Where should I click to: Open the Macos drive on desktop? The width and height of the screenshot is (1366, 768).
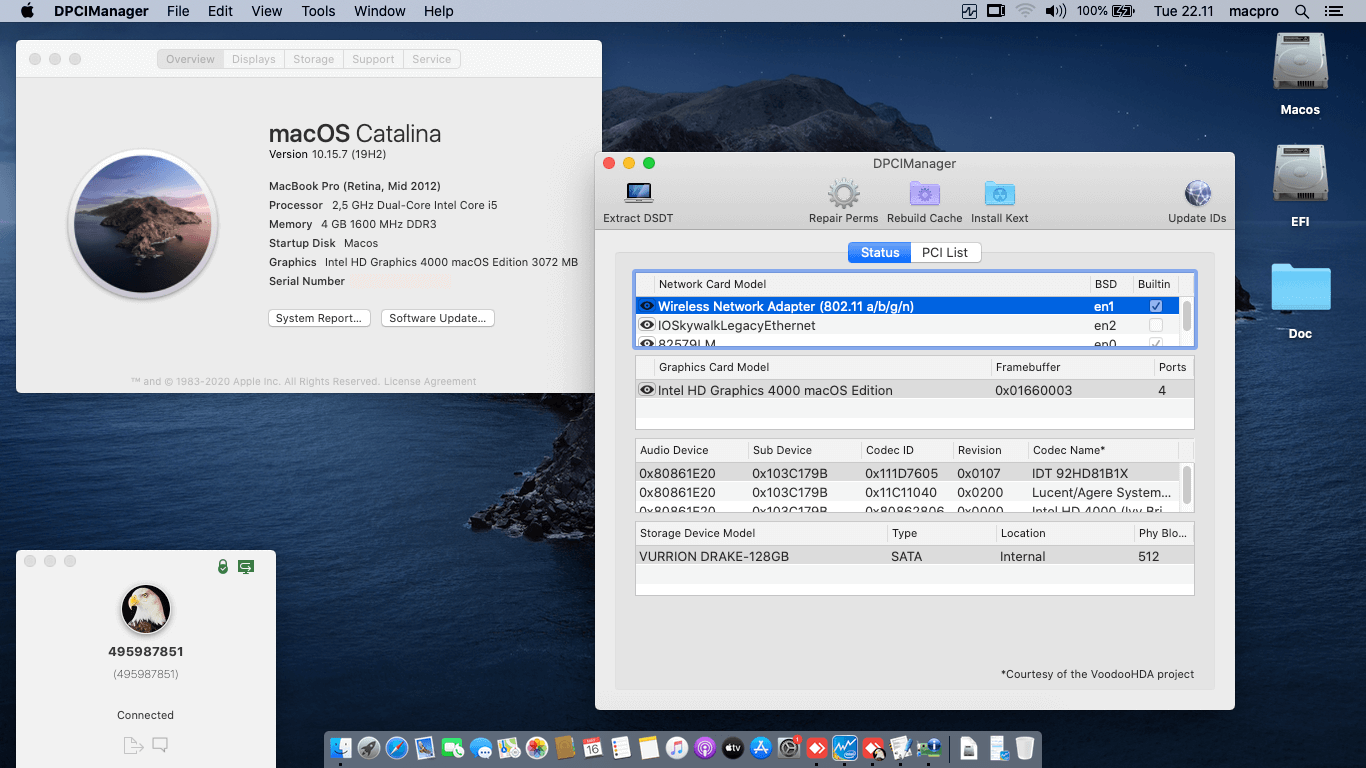[x=1300, y=63]
